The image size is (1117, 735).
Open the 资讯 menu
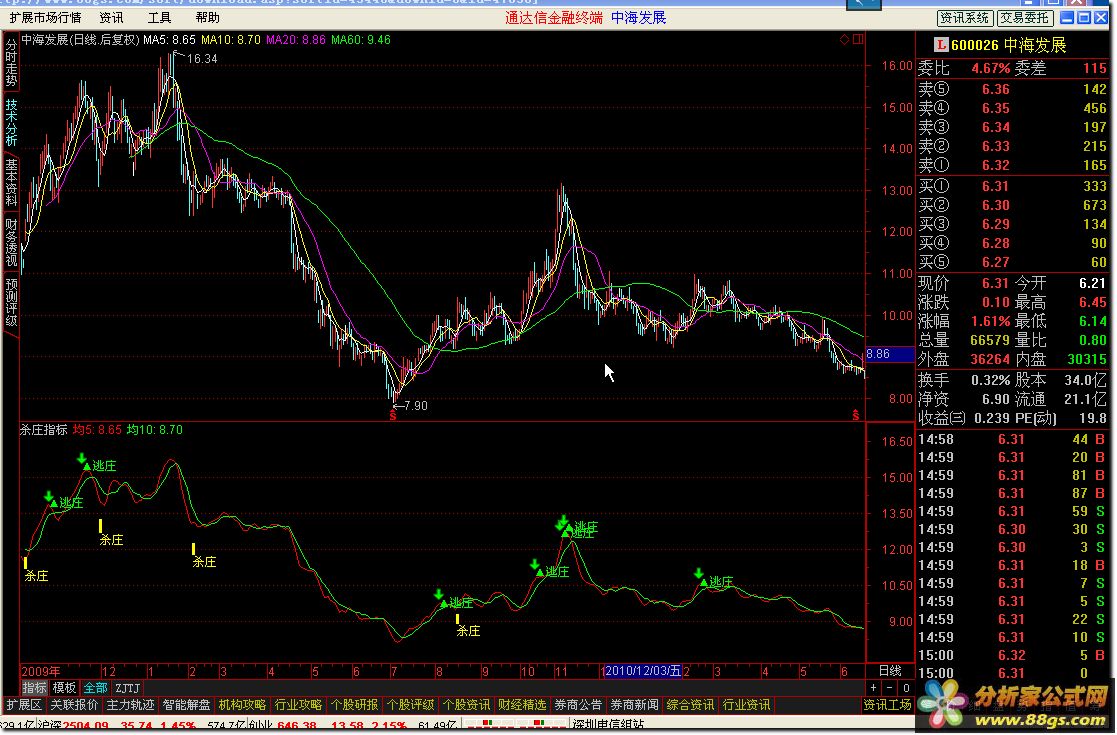(111, 17)
